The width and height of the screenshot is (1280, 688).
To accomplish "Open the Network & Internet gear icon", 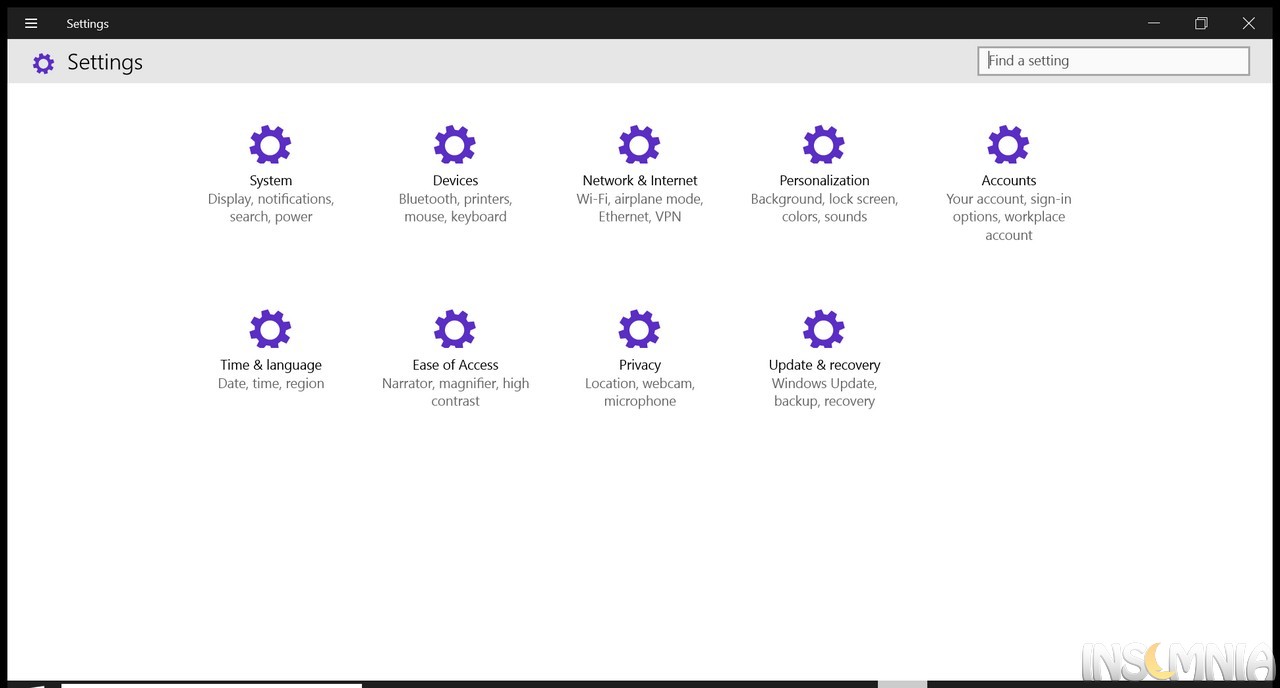I will 639,145.
